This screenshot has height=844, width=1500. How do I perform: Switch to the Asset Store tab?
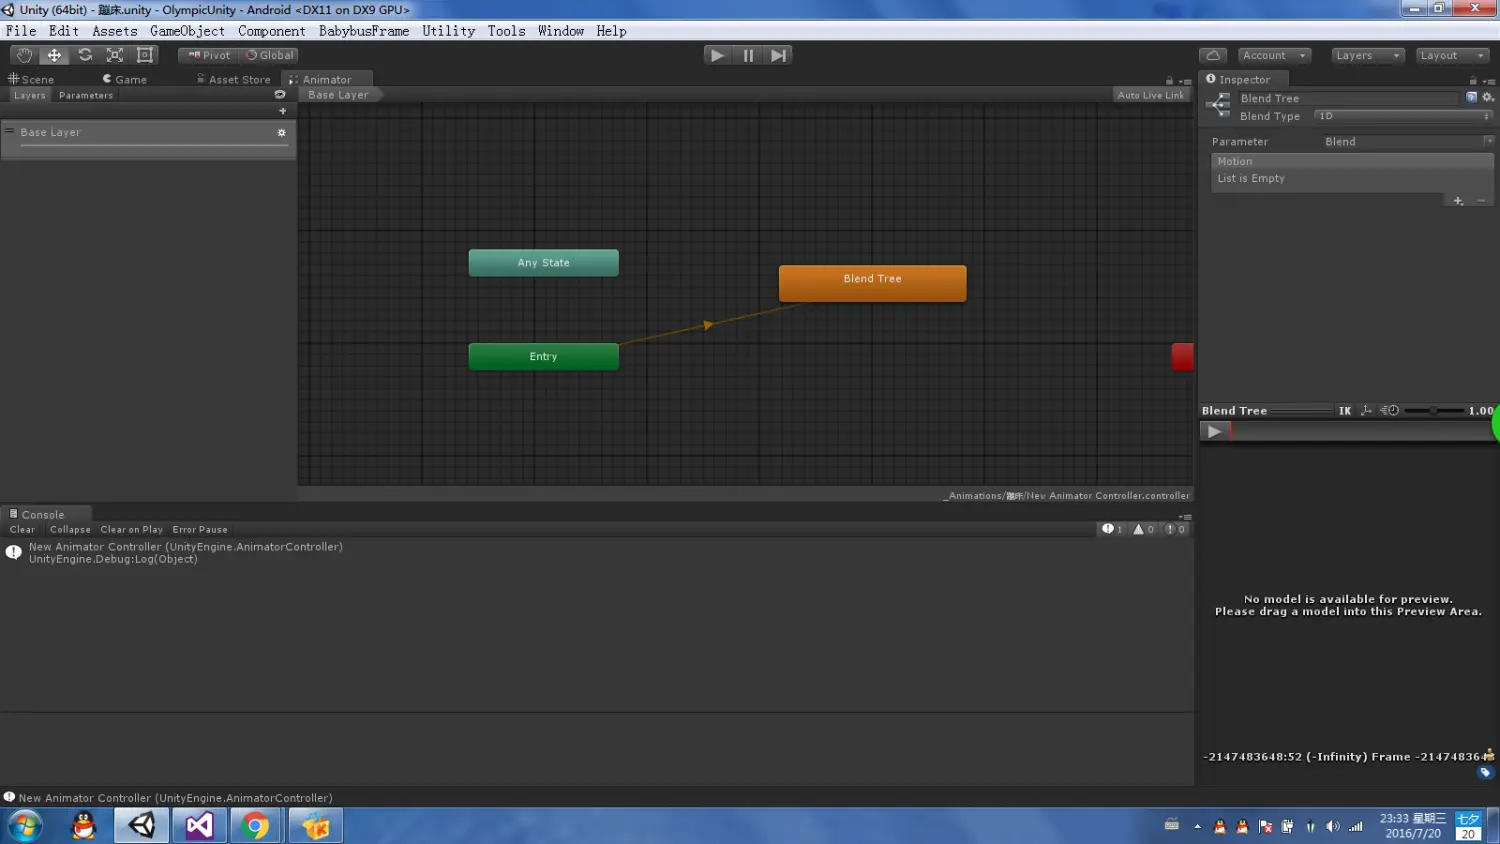pos(234,79)
